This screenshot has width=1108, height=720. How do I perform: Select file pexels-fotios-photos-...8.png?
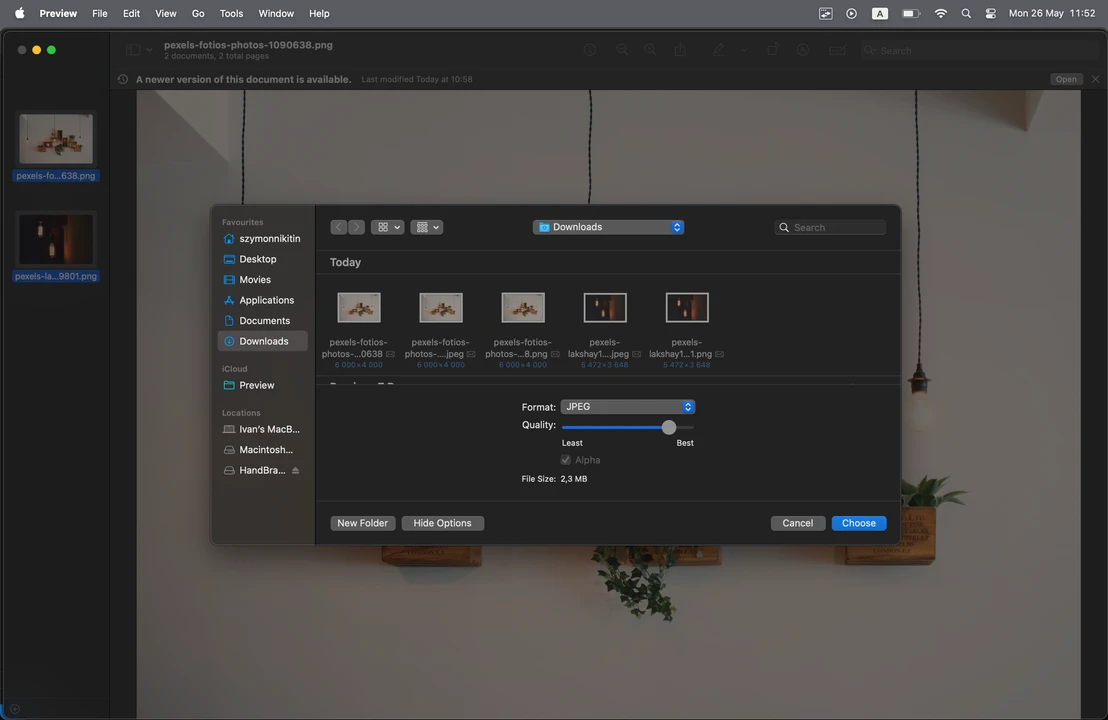pos(522,329)
